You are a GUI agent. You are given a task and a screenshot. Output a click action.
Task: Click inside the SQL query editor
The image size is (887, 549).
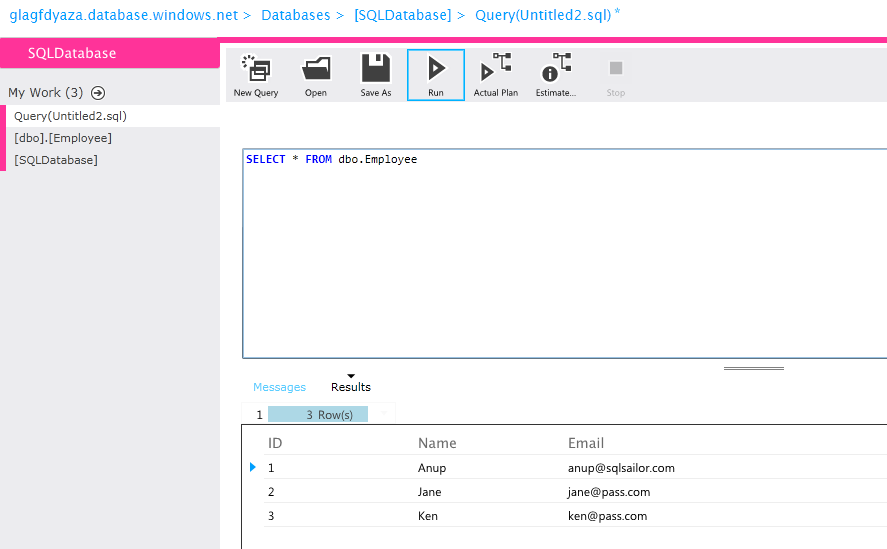pyautogui.click(x=560, y=260)
